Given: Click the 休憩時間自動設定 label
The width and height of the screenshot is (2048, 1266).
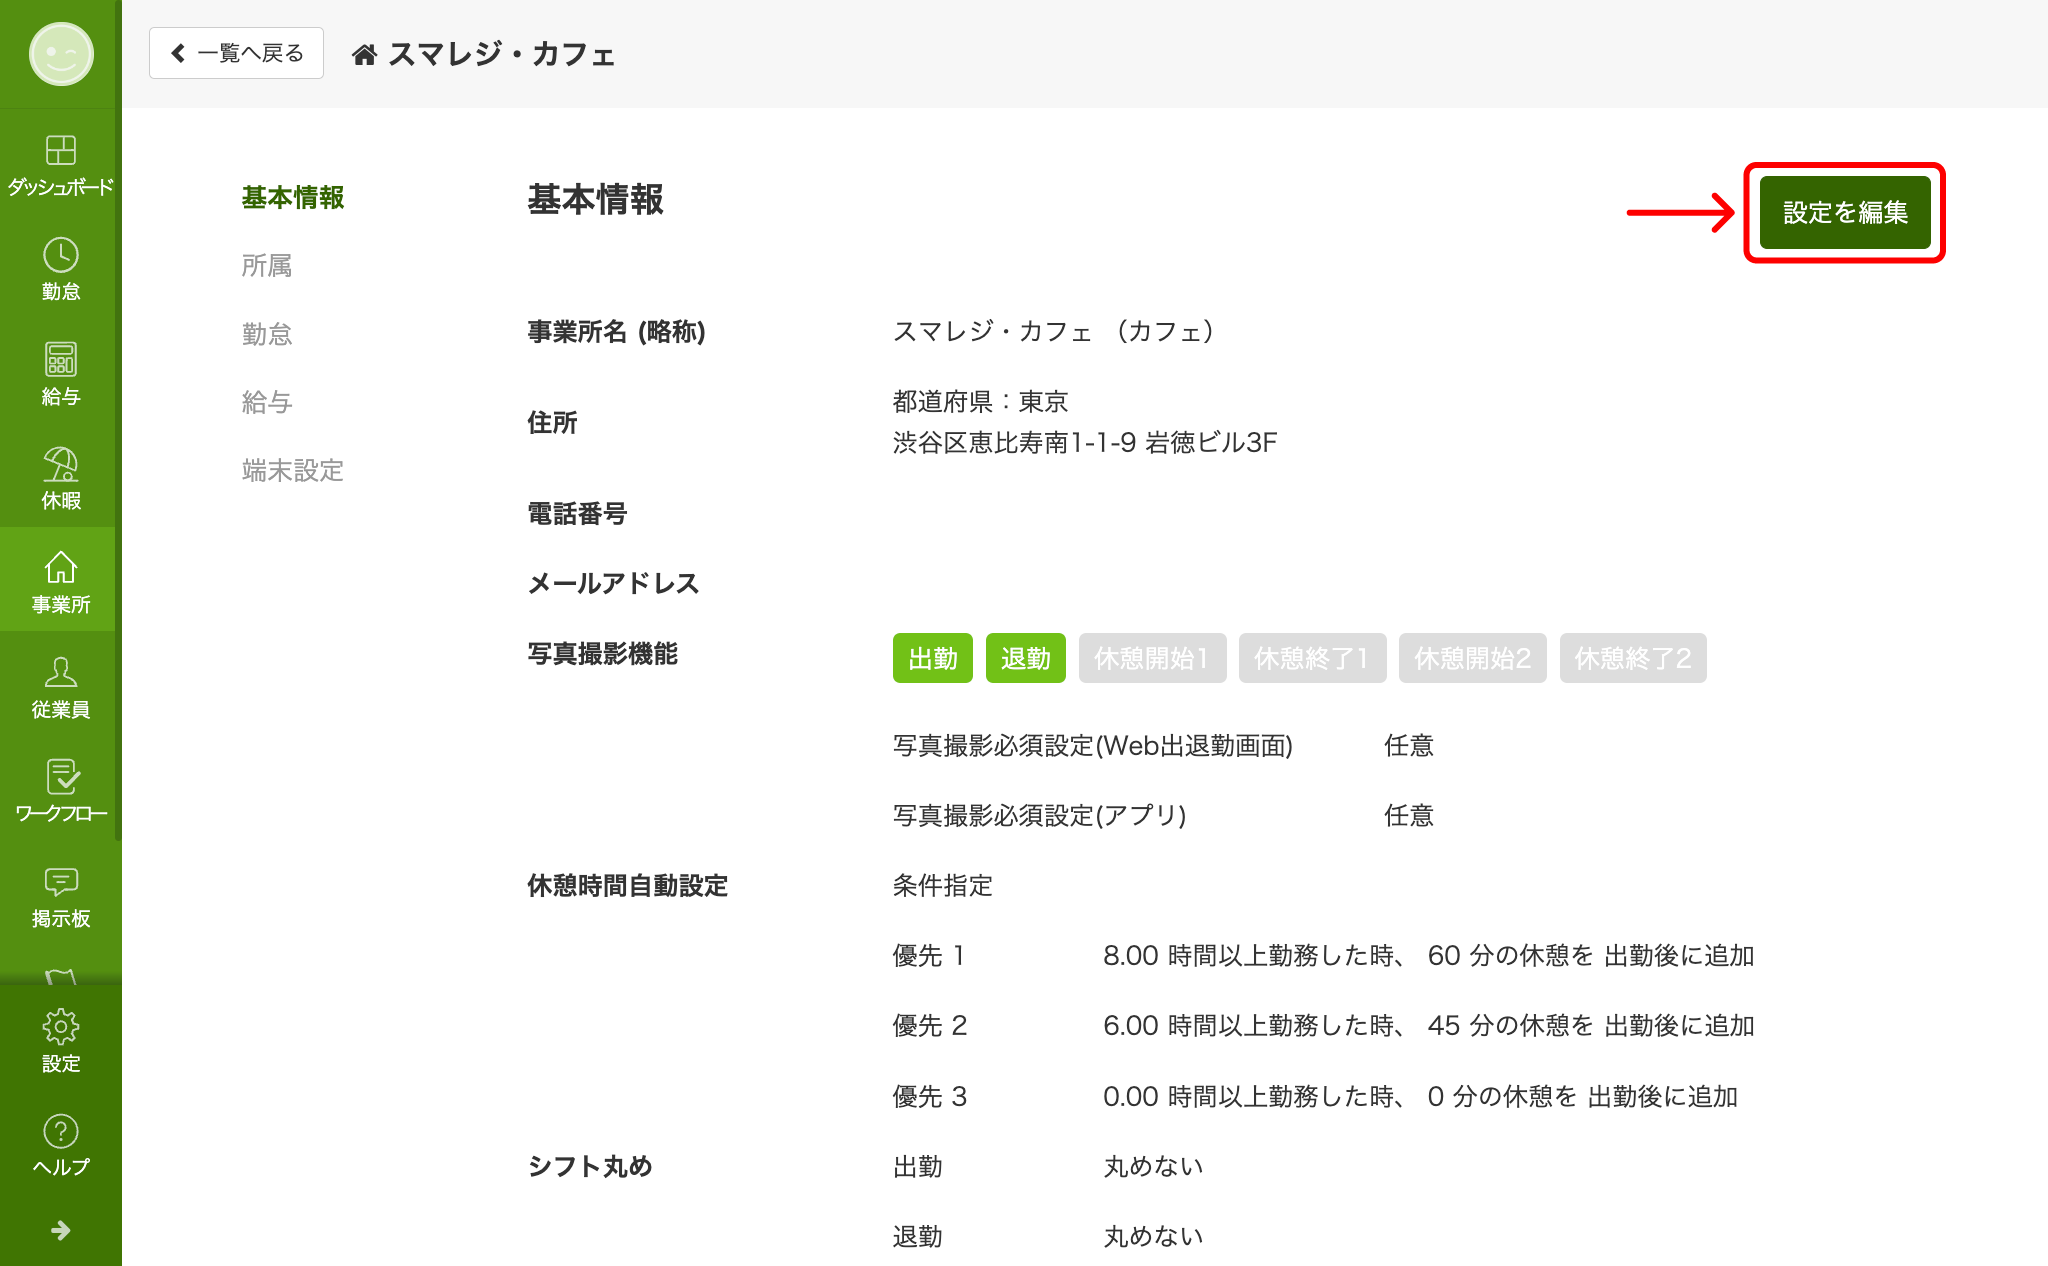Looking at the screenshot, I should pyautogui.click(x=628, y=885).
